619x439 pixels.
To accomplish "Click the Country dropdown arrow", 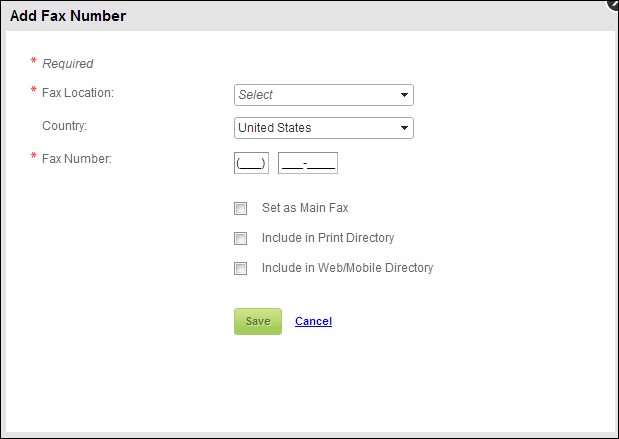I will [404, 128].
